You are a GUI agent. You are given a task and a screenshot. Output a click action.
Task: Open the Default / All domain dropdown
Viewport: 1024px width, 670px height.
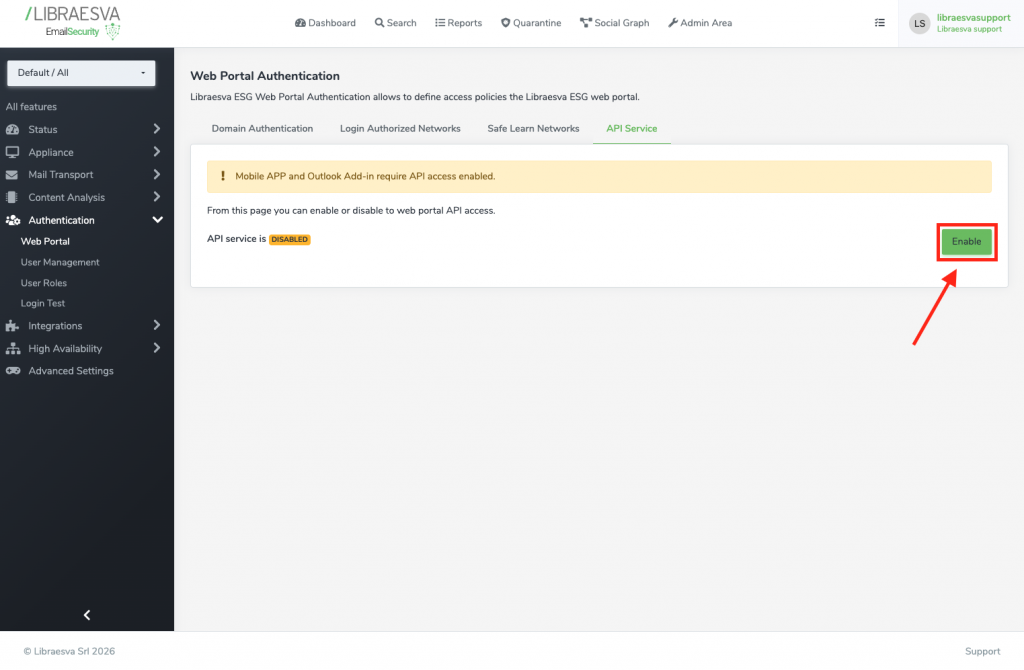pos(81,73)
